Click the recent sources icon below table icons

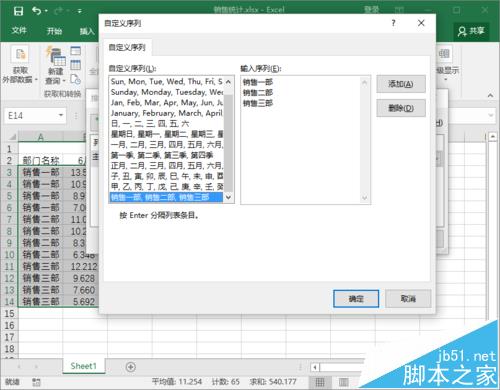click(76, 79)
